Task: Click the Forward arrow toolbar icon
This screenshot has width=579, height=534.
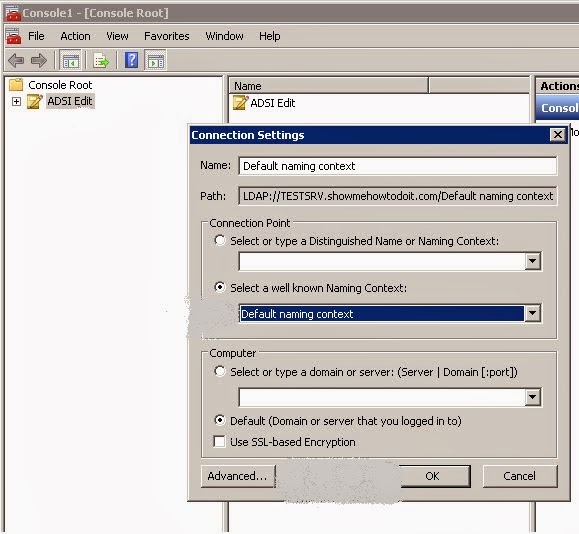Action: point(39,60)
